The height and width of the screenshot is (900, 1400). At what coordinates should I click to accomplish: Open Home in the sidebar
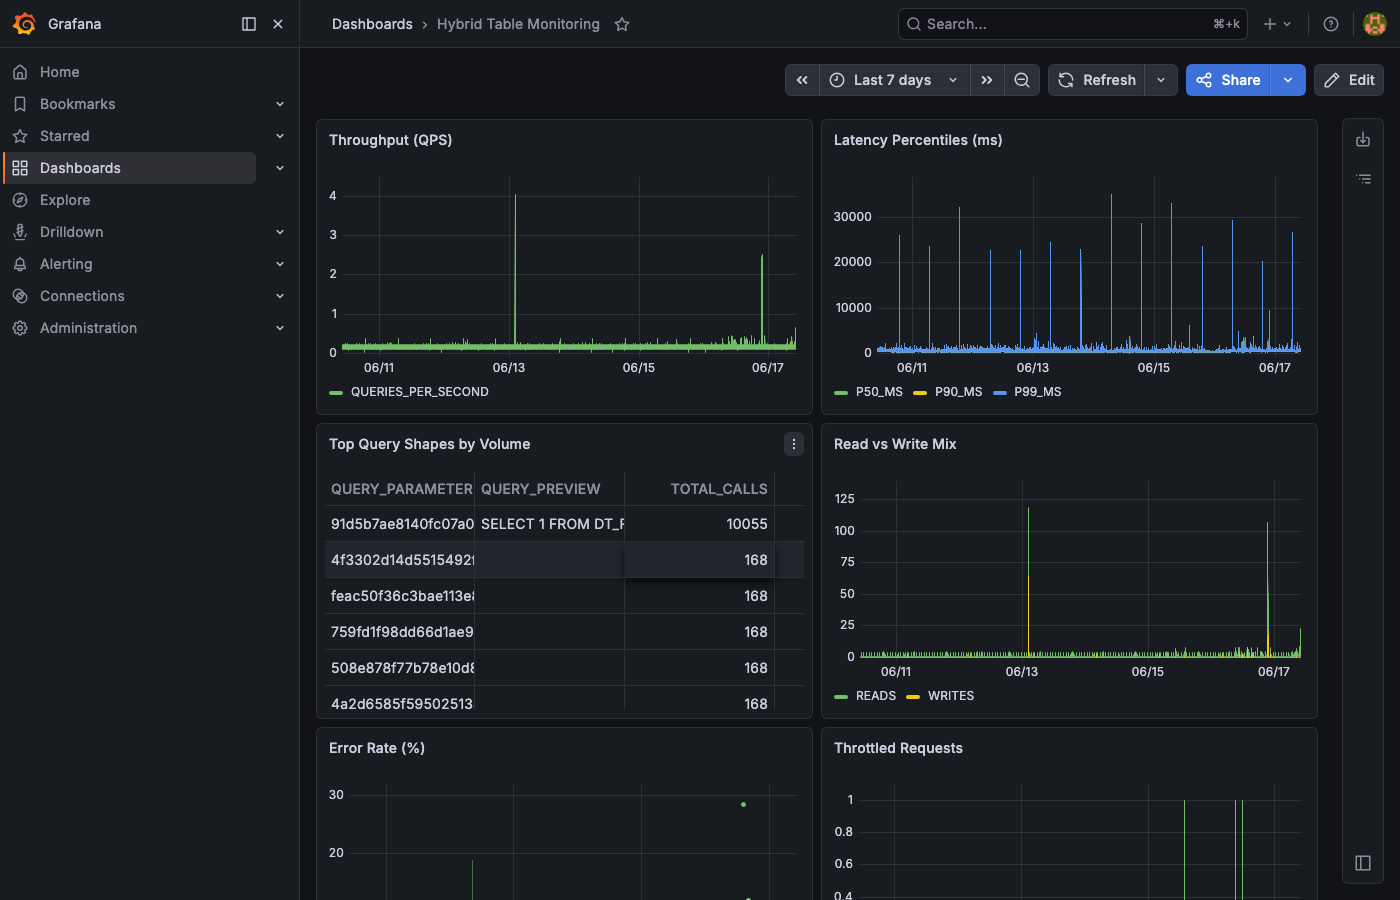60,72
